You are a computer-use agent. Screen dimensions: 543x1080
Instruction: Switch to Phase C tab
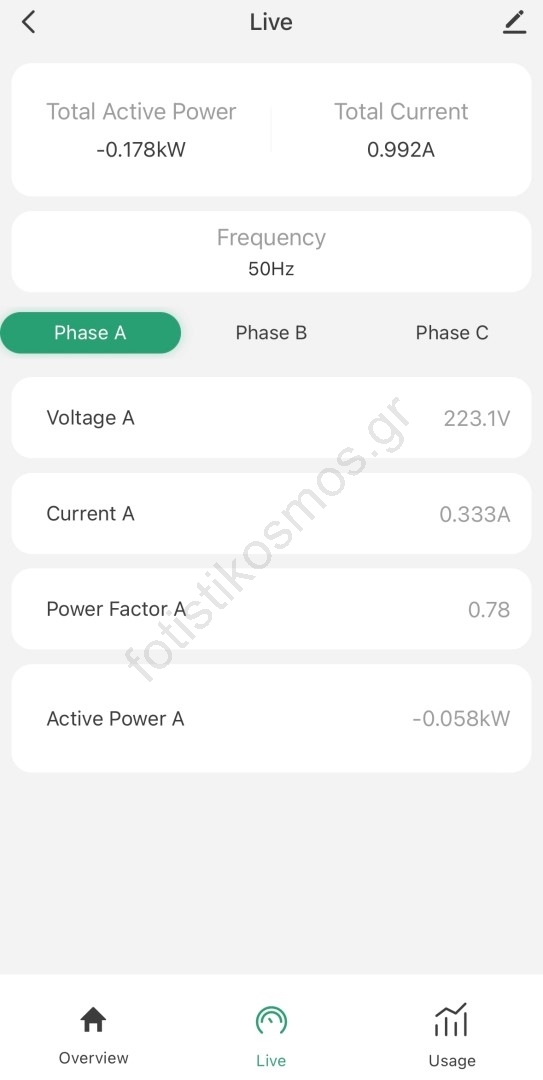452,333
